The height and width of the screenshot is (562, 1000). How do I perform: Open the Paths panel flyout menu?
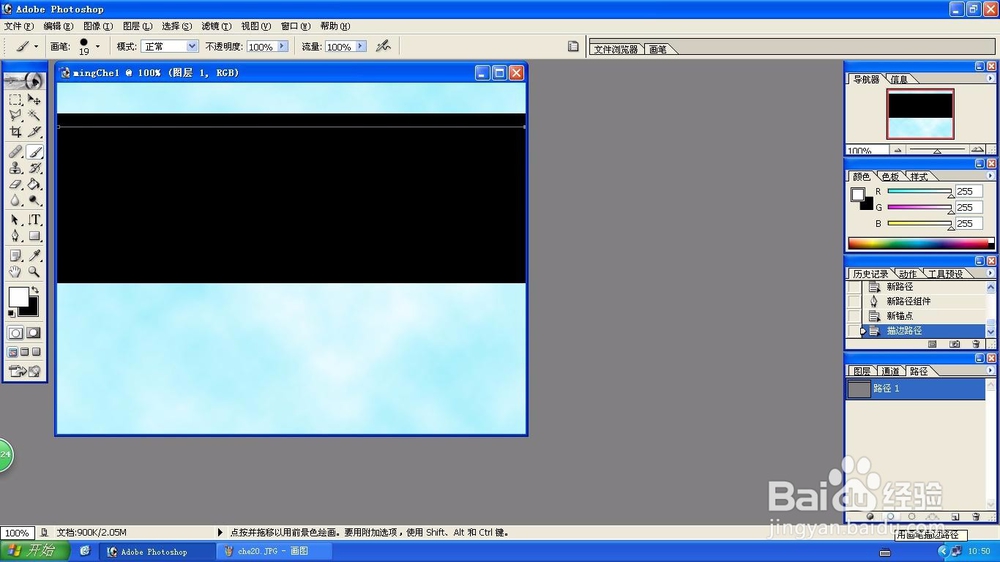click(990, 371)
